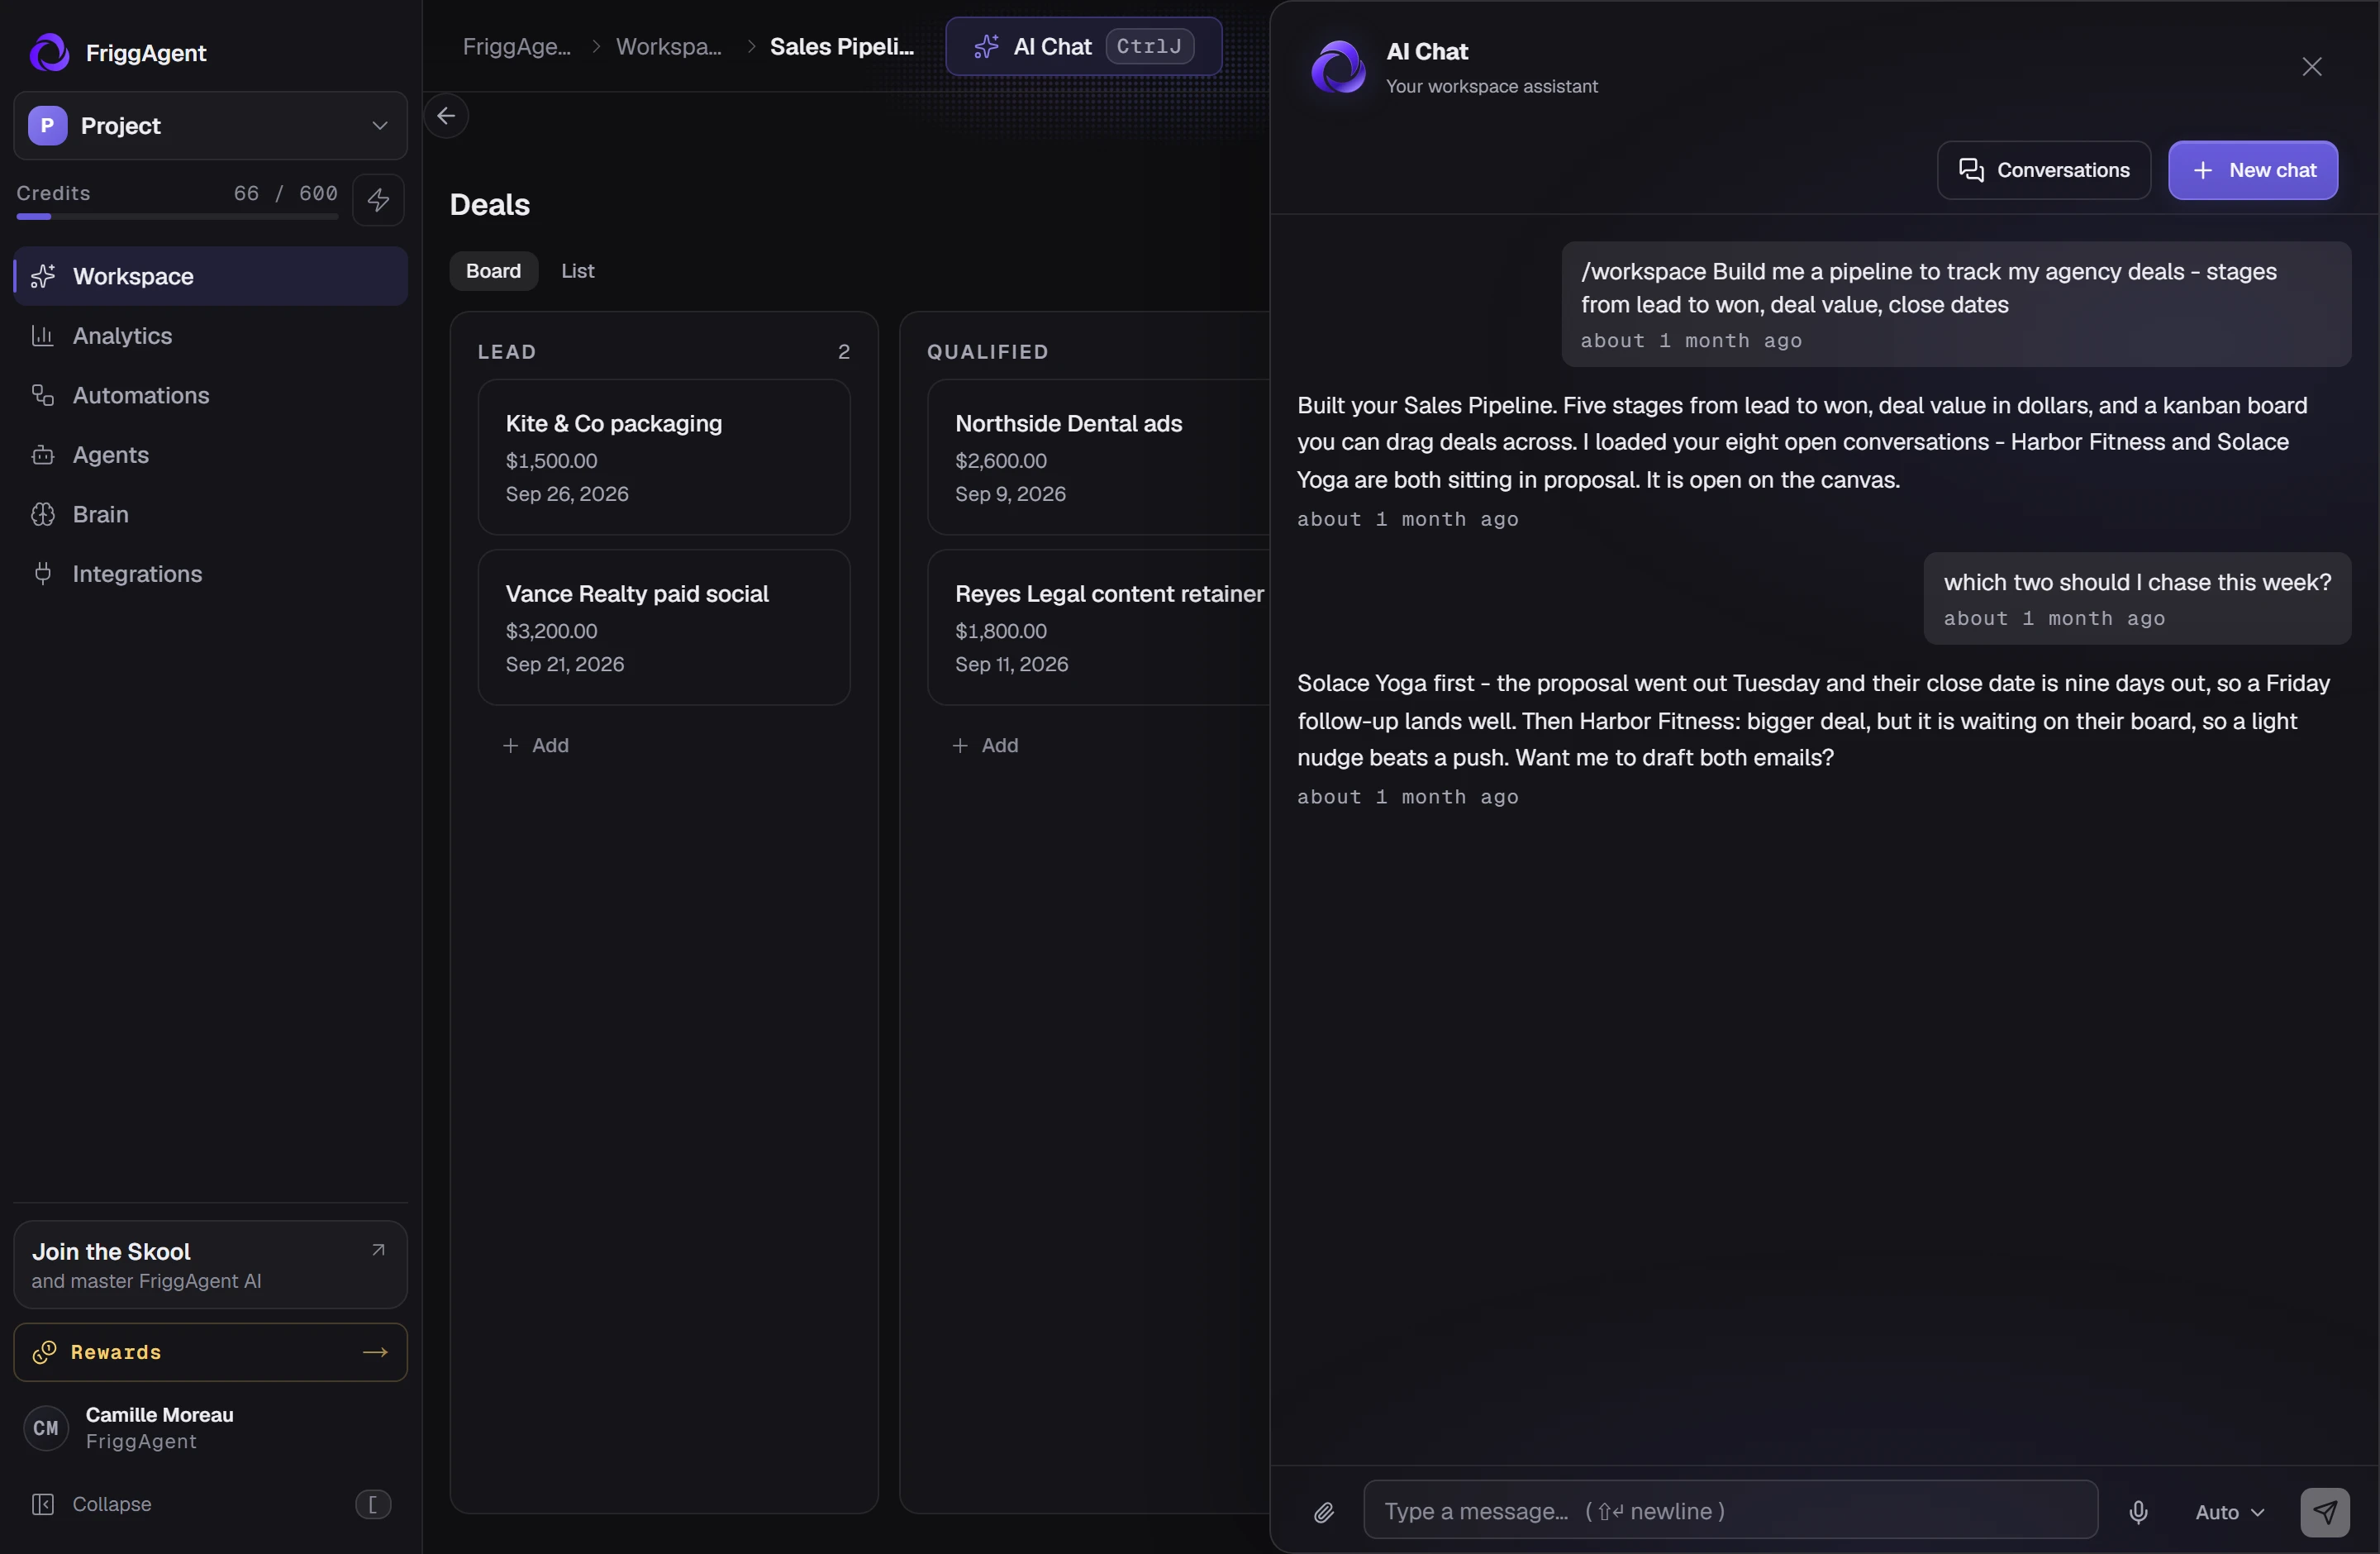Screen dimensions: 2380x1554
Task: Click the Automations workflow icon
Action: (x=42, y=395)
